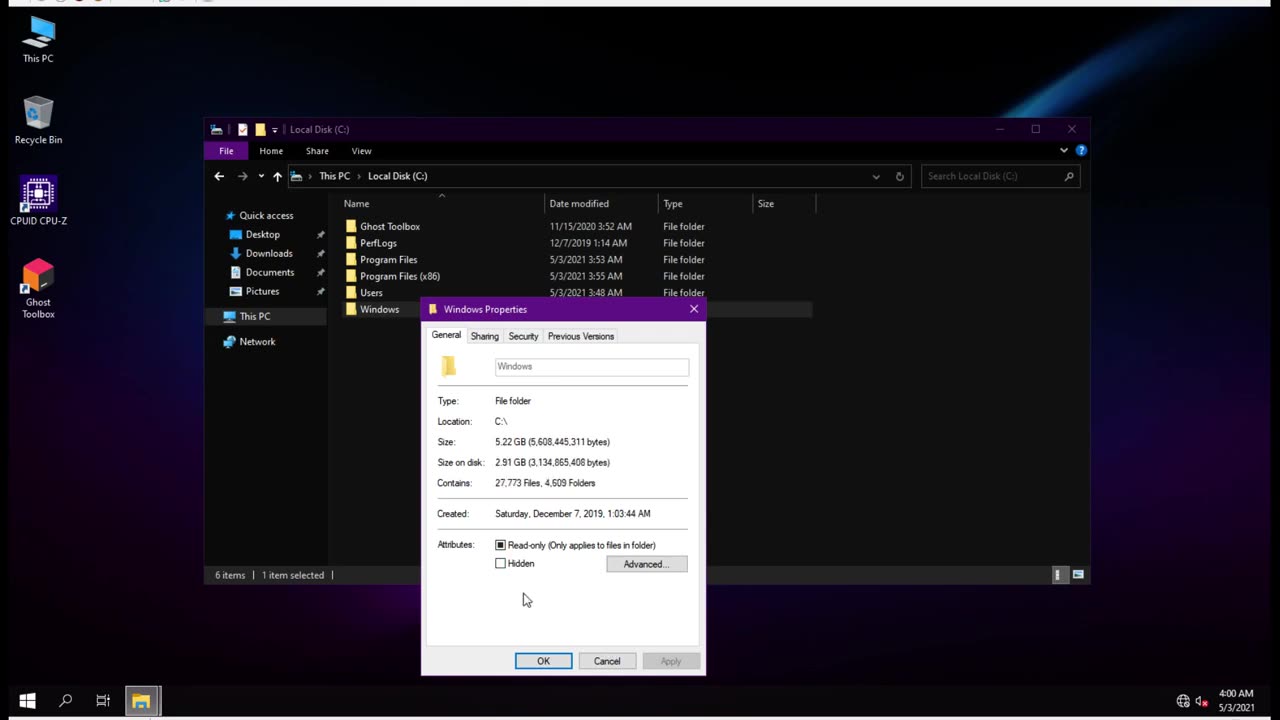The height and width of the screenshot is (720, 1280).
Task: Click the PerfLogs folder icon in file list
Action: [351, 243]
